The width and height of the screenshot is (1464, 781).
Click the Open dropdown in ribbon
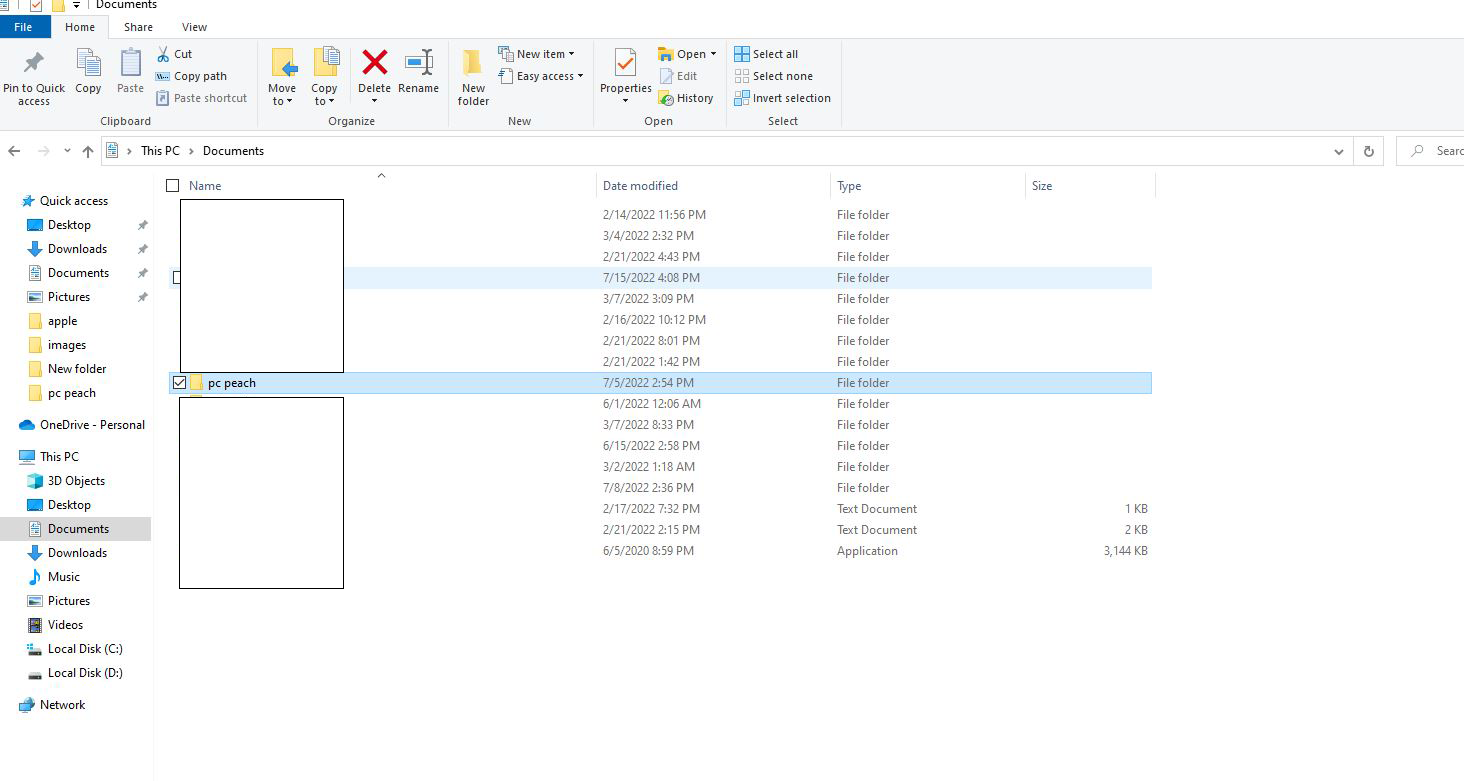pos(687,54)
